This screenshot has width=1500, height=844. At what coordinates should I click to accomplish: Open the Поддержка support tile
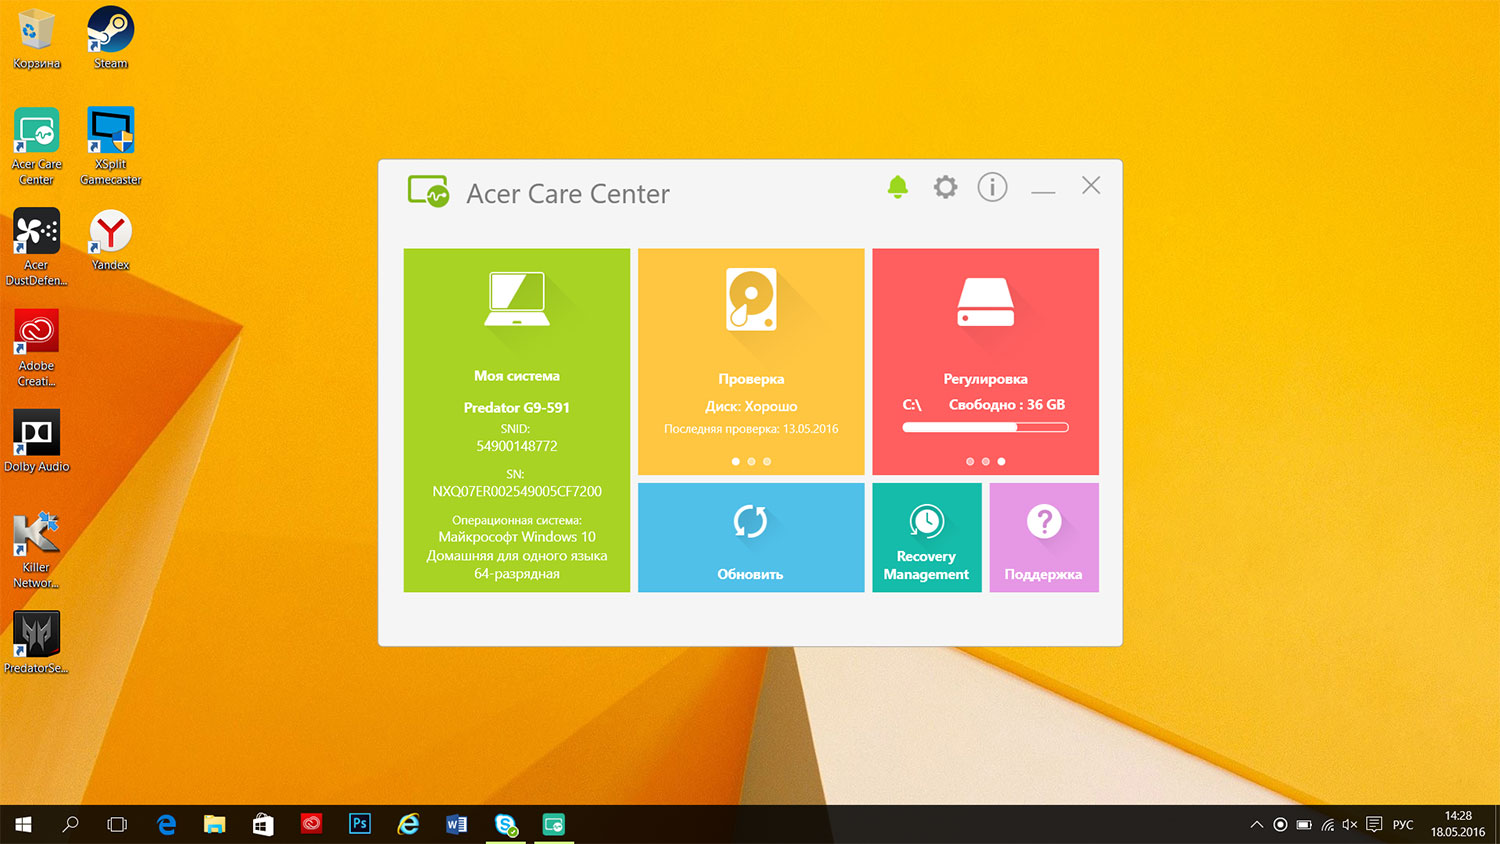[1043, 538]
